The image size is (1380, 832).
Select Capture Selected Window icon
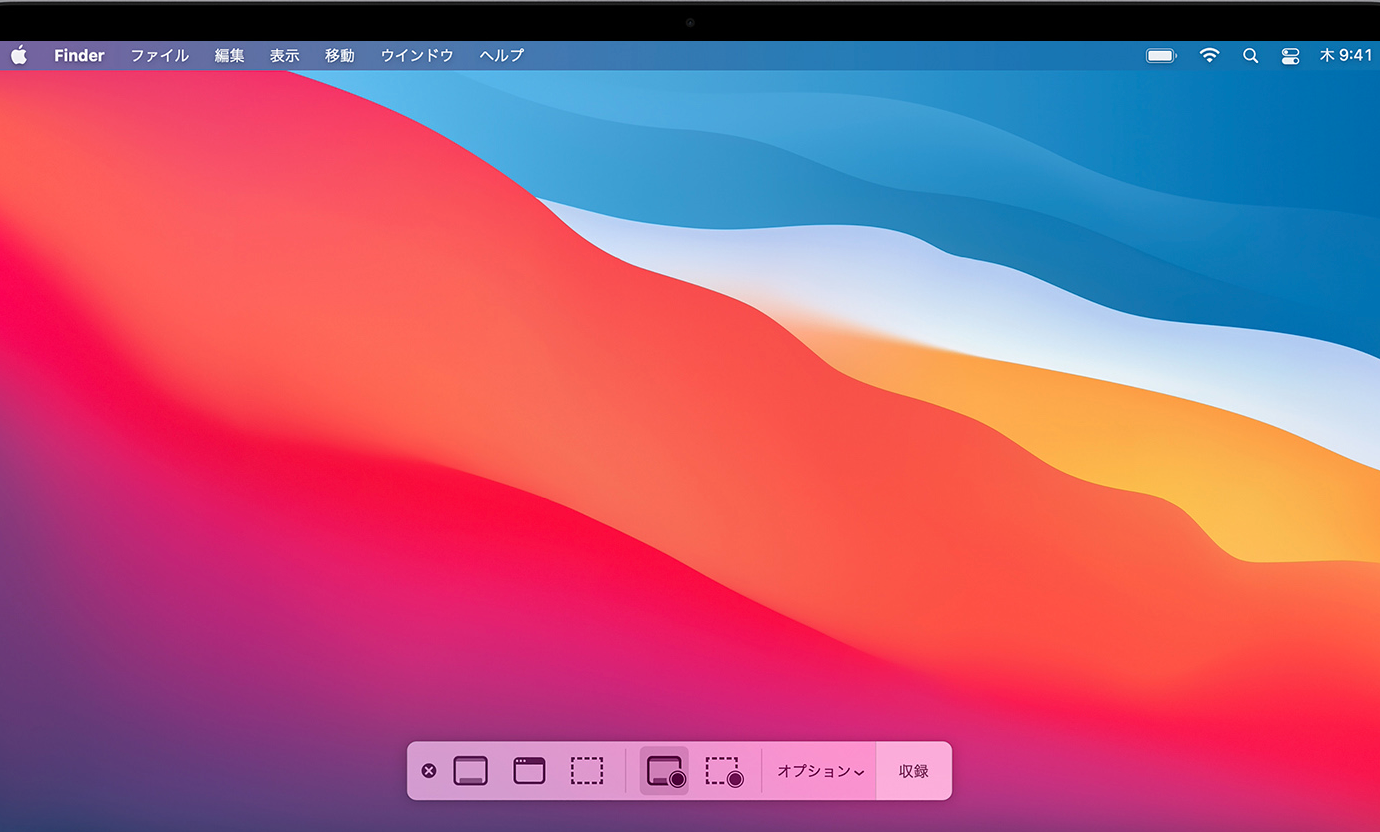[x=530, y=771]
